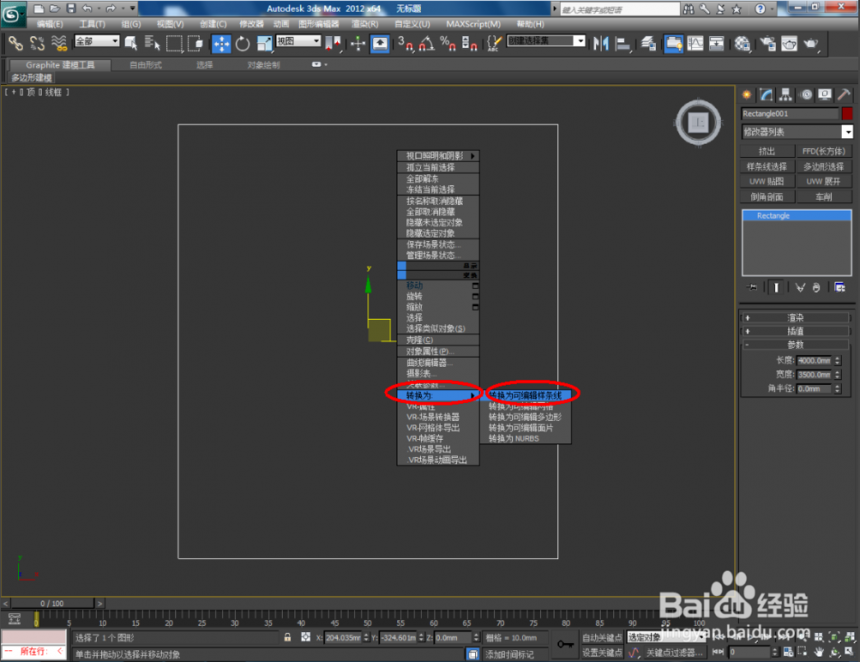Select 转换为可编辑样条线 from the submenu
This screenshot has height=662, width=860.
pos(525,395)
